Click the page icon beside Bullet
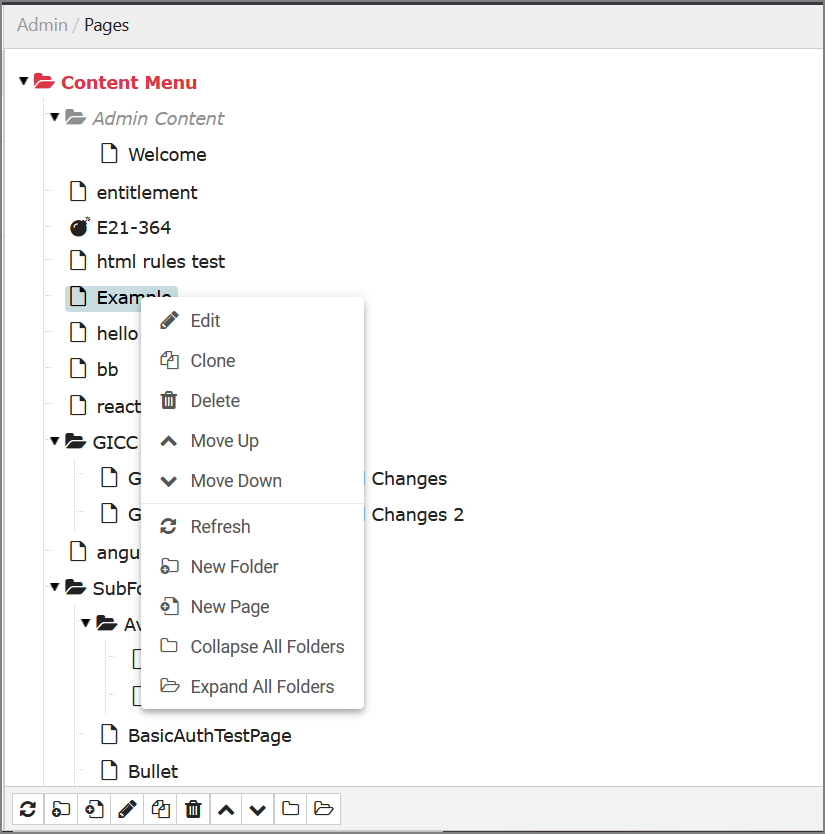The width and height of the screenshot is (825, 834). (x=110, y=770)
